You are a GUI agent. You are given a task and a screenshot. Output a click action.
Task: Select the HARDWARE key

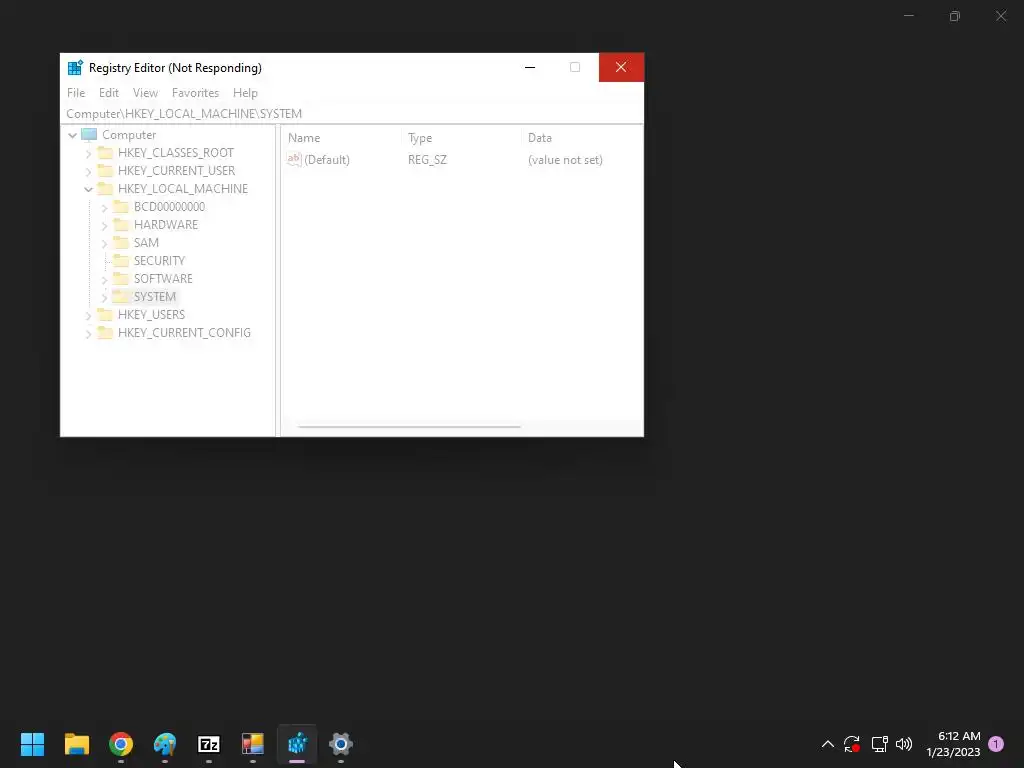[x=165, y=225]
